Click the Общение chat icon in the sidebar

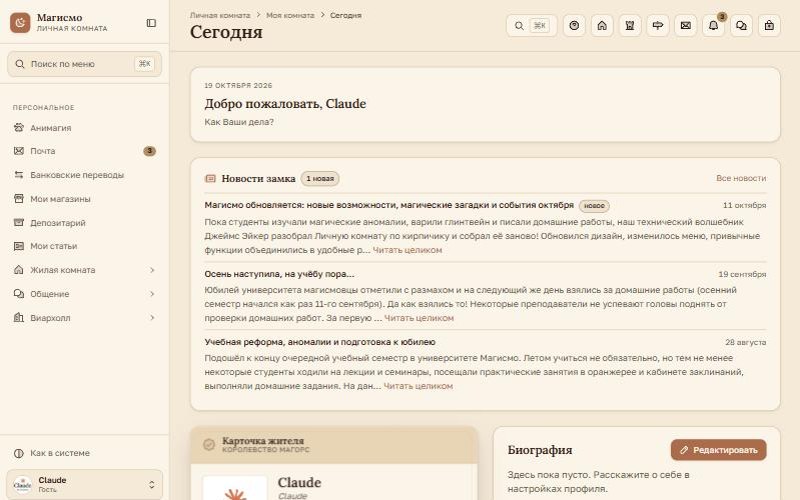coord(19,294)
